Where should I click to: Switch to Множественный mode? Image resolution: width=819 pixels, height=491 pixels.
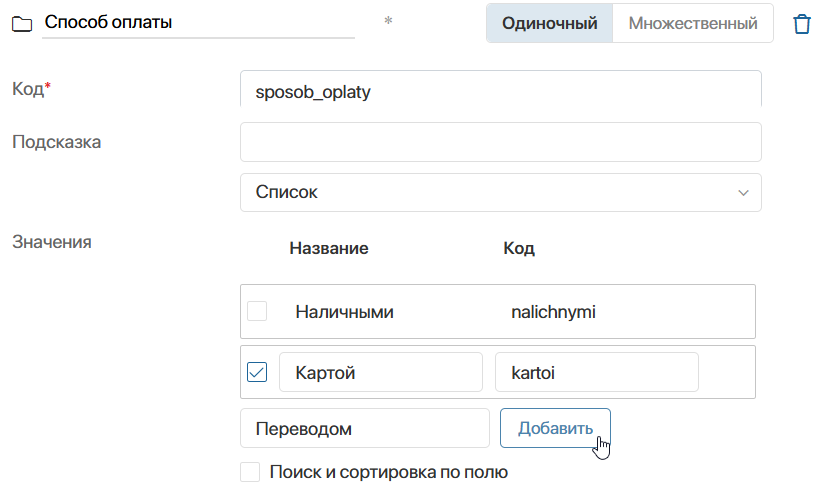pos(693,23)
